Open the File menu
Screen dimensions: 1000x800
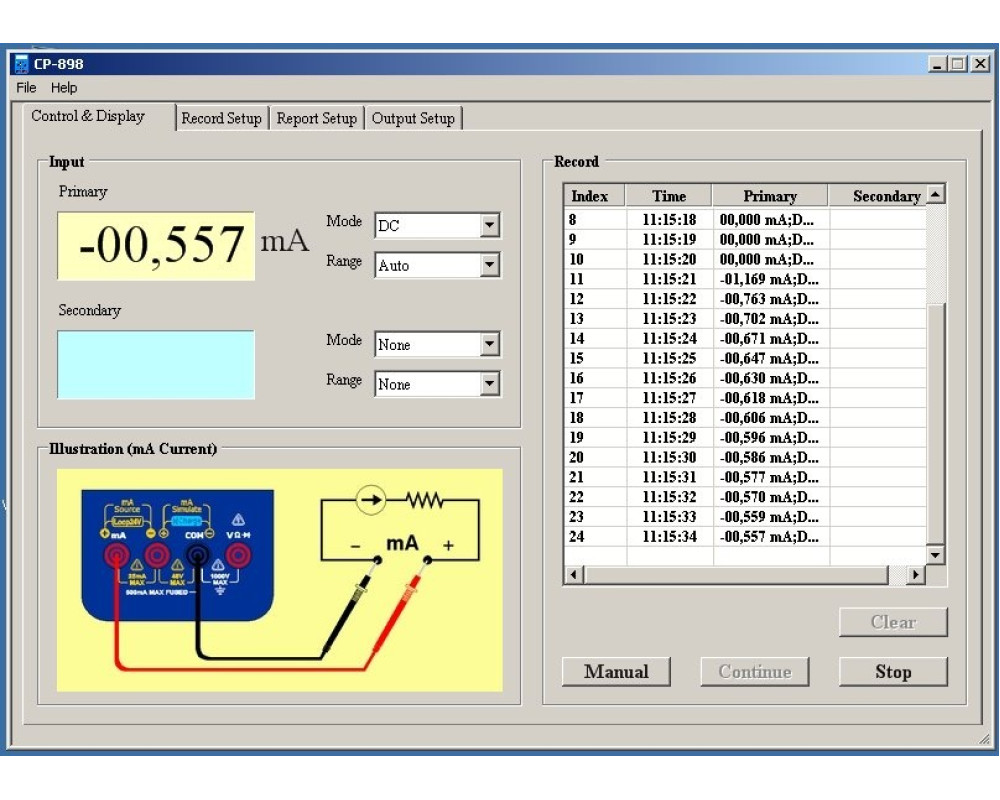pyautogui.click(x=26, y=88)
